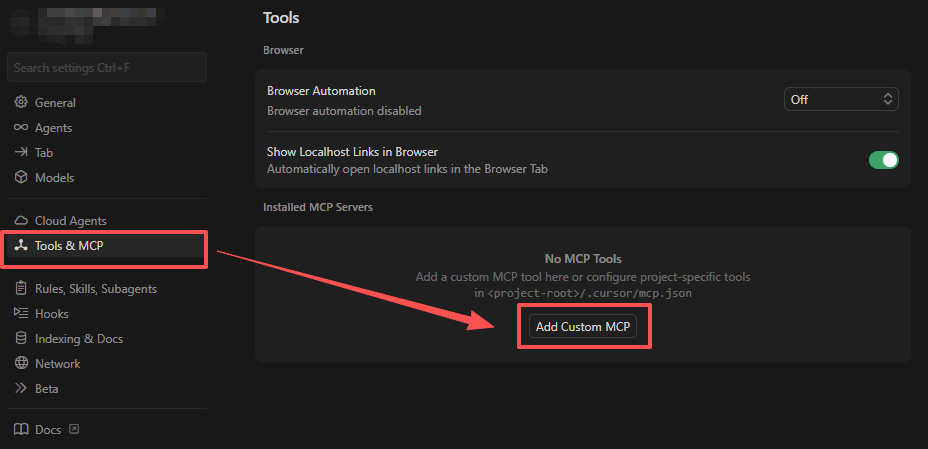Click the Cloud Agents cloud icon
Viewport: 928px width, 449px height.
coord(21,221)
